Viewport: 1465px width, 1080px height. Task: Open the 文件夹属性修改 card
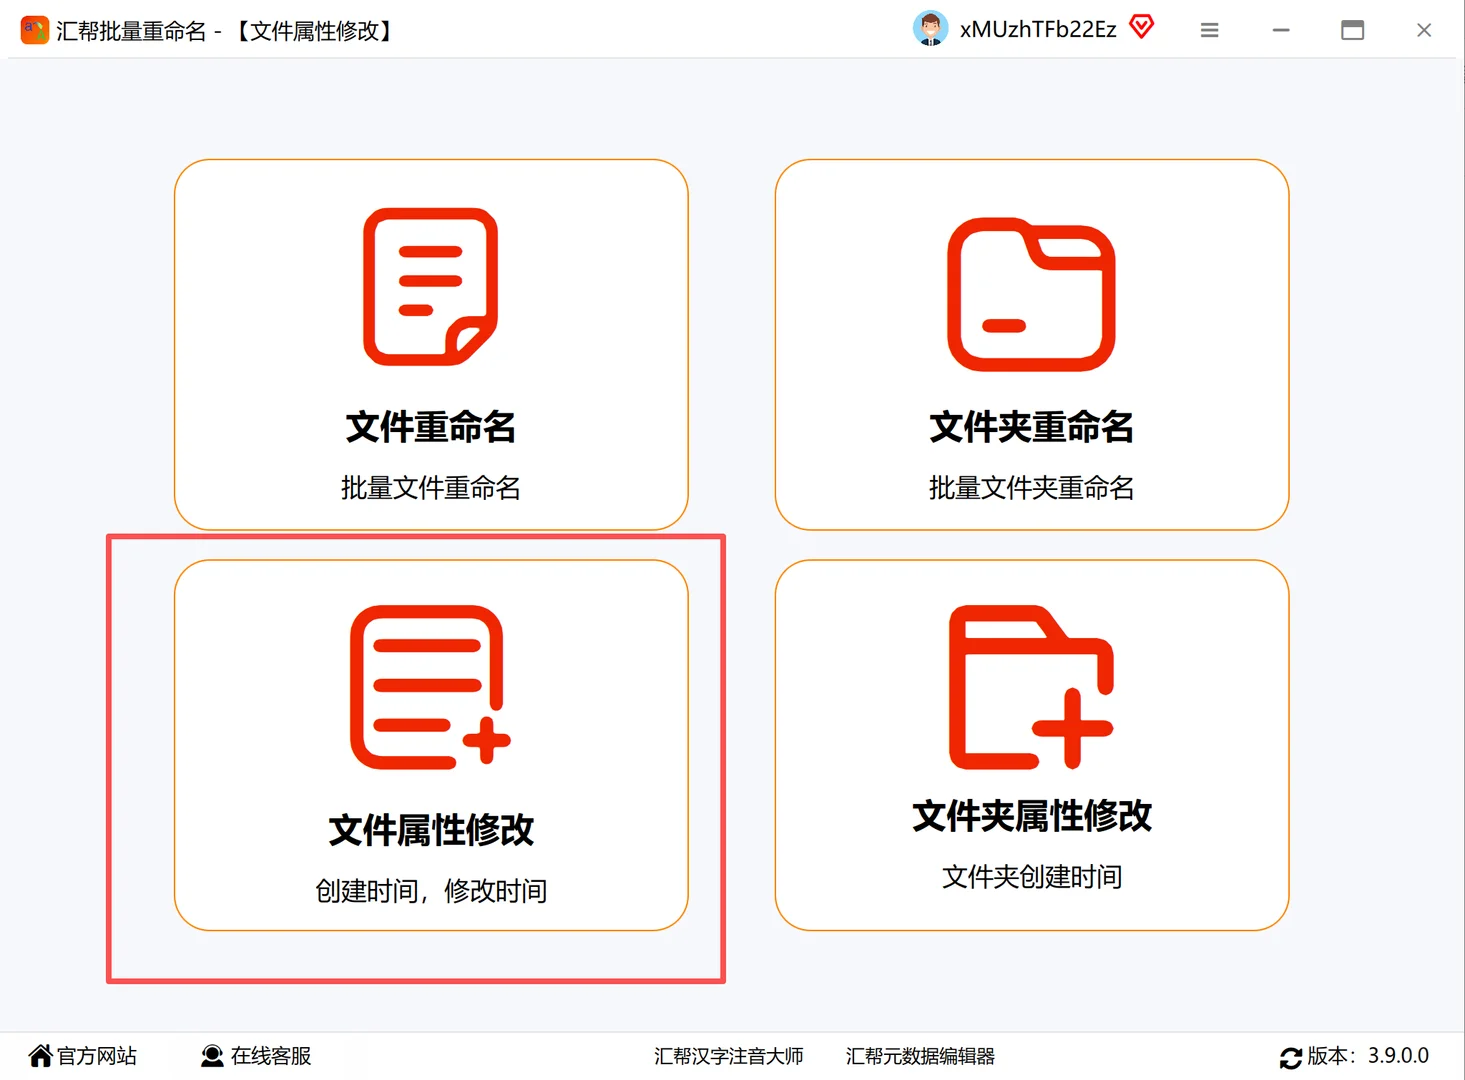(1032, 745)
